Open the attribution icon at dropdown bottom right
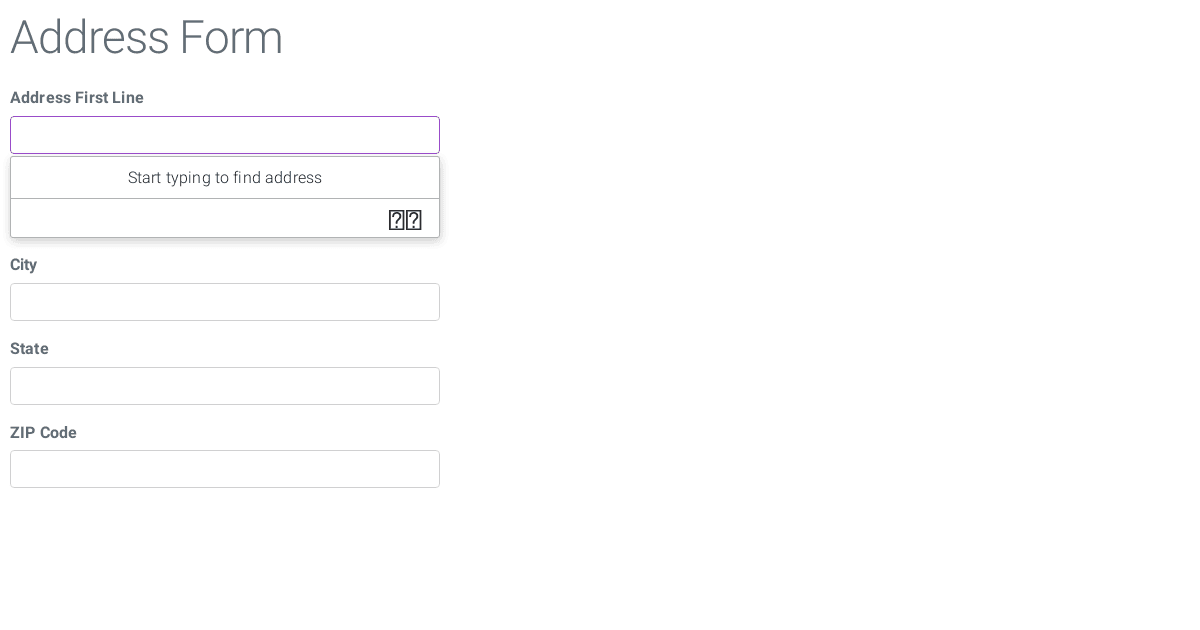The image size is (1200, 630). point(413,220)
